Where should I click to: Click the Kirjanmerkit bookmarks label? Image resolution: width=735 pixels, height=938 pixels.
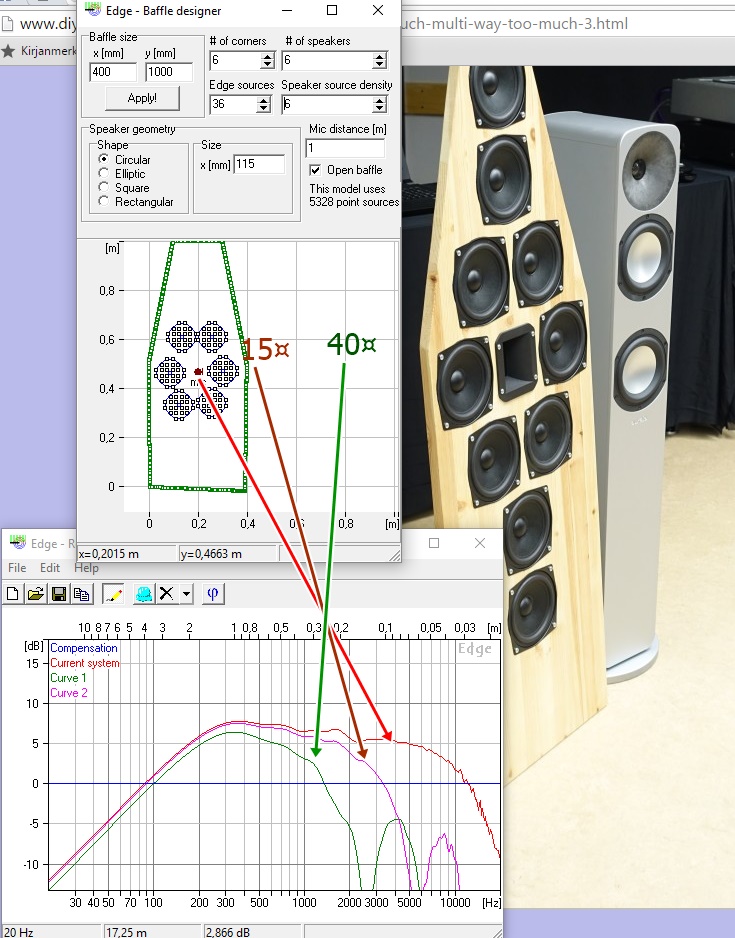48,51
